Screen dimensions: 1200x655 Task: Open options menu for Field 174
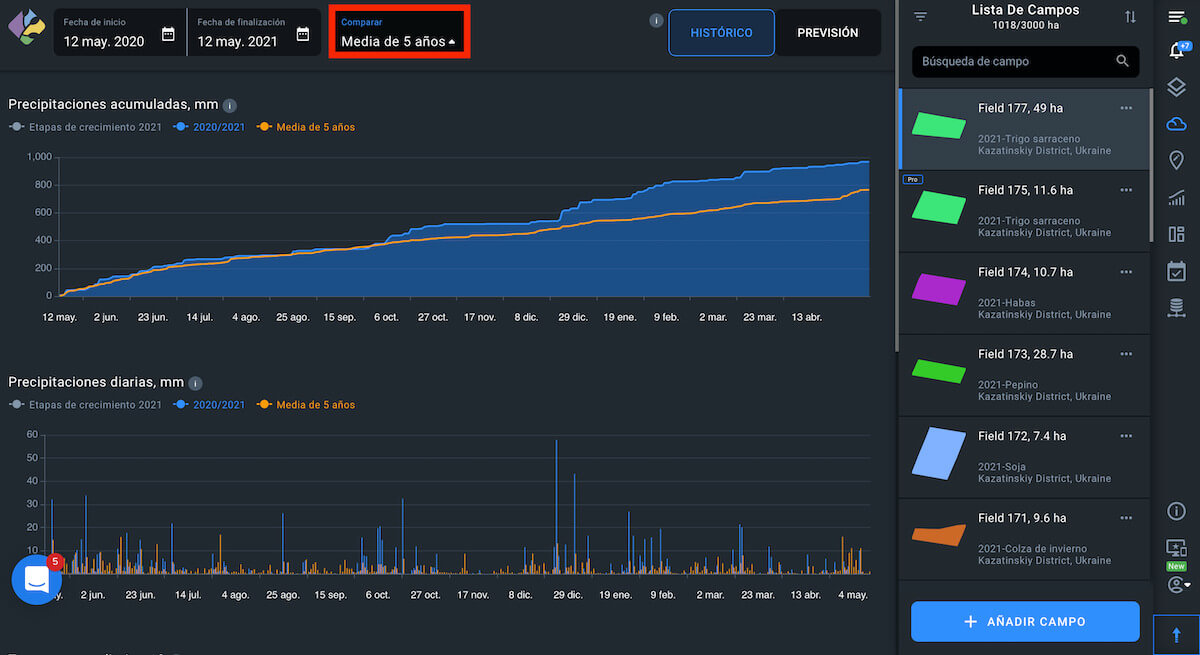pyautogui.click(x=1126, y=272)
